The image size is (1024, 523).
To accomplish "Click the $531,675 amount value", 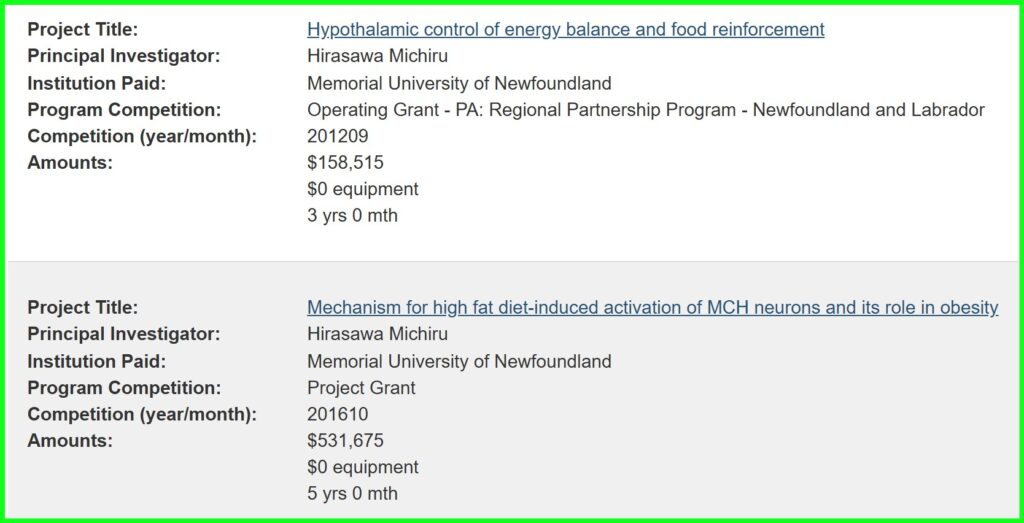I will 345,441.
